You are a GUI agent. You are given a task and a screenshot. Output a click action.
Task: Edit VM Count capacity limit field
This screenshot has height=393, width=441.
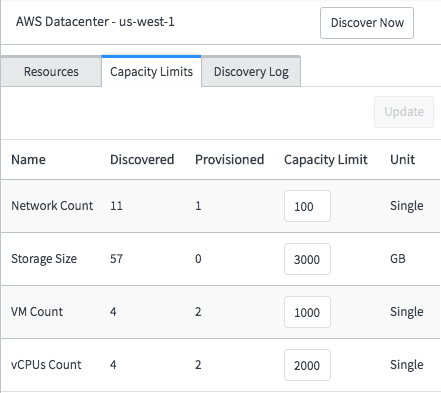coord(307,312)
